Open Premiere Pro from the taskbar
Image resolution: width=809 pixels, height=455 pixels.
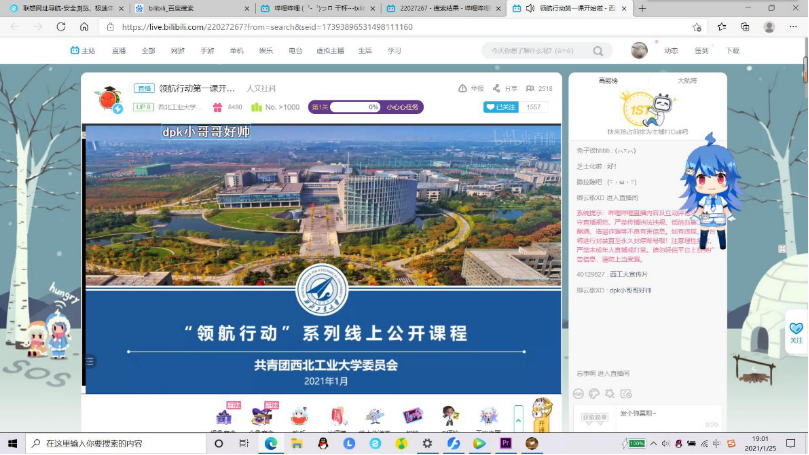click(x=505, y=443)
